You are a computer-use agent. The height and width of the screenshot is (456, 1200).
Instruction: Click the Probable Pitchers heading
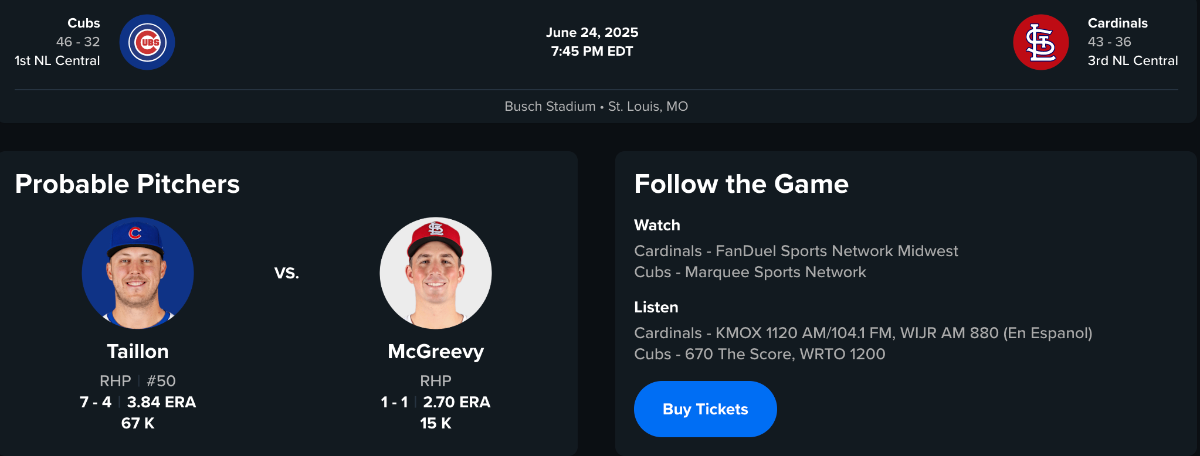point(127,184)
